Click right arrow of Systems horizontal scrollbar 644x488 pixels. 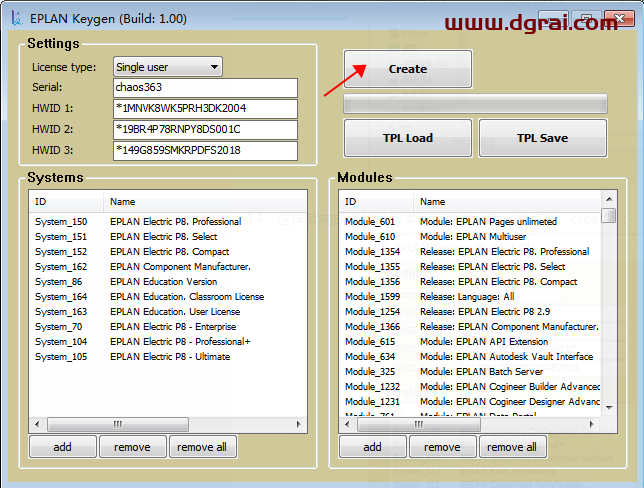point(299,424)
